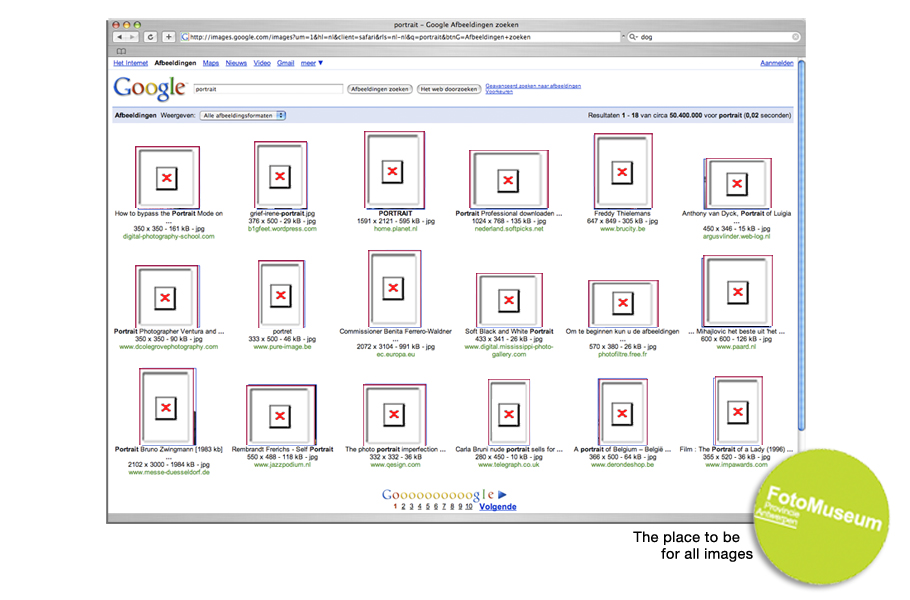Open the Om te beginnen kun u thumbnail
This screenshot has height=600, width=910.
[x=623, y=303]
